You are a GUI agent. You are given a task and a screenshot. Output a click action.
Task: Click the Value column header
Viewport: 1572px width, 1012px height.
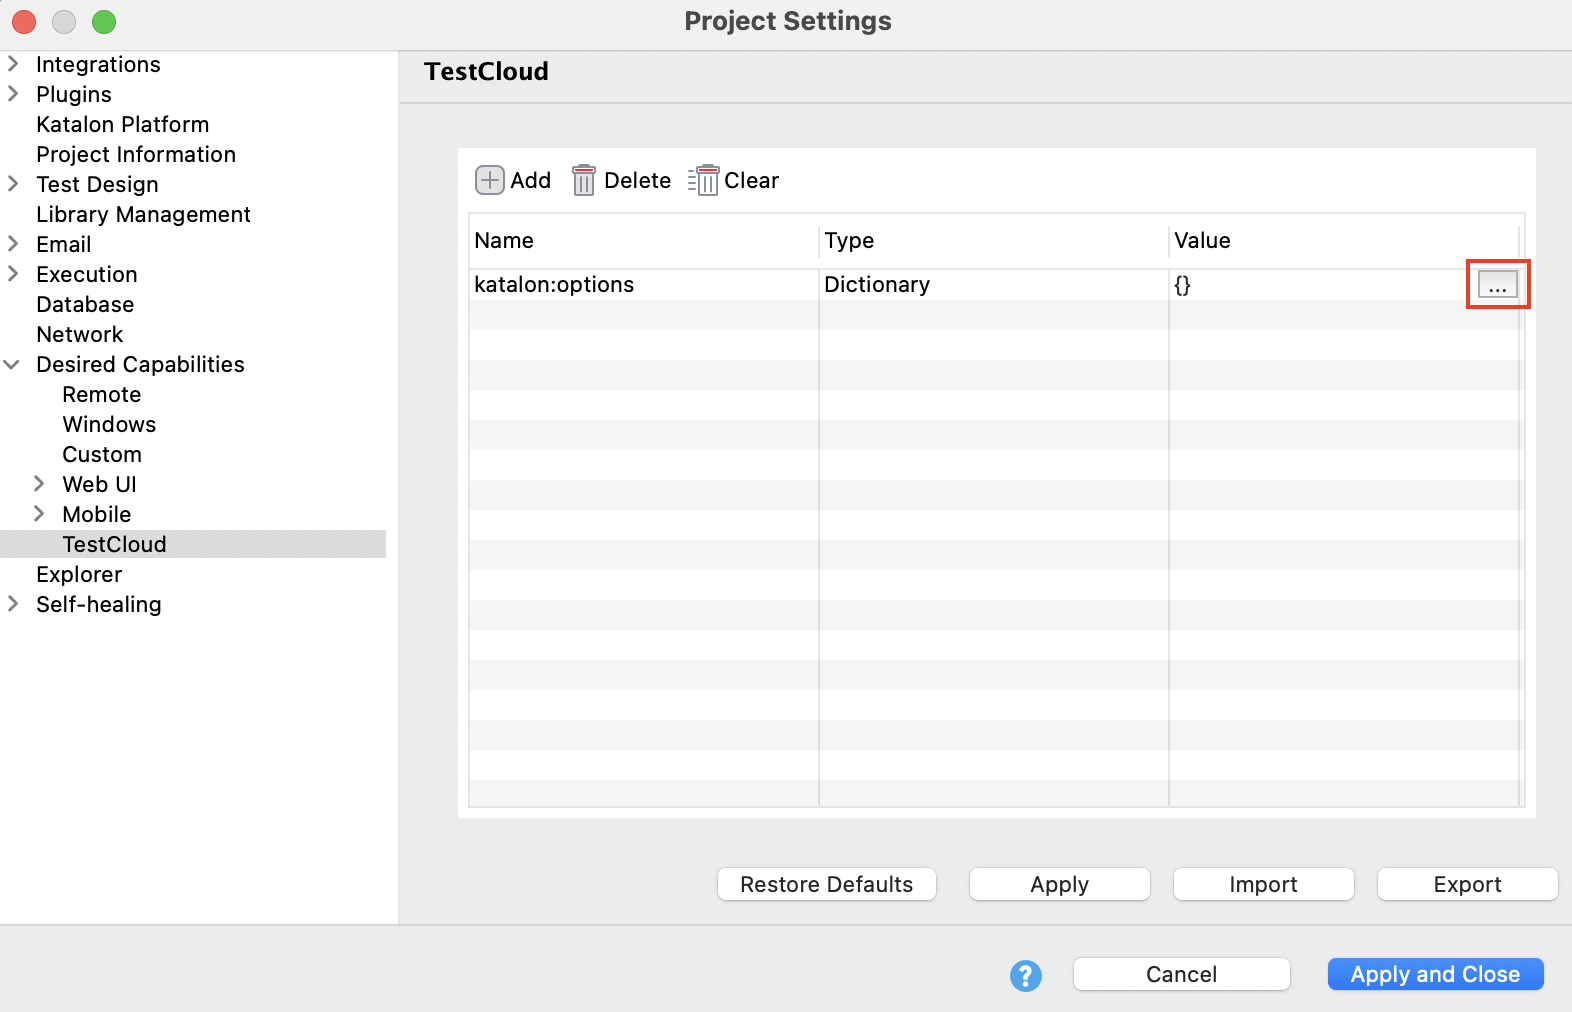tap(1202, 241)
